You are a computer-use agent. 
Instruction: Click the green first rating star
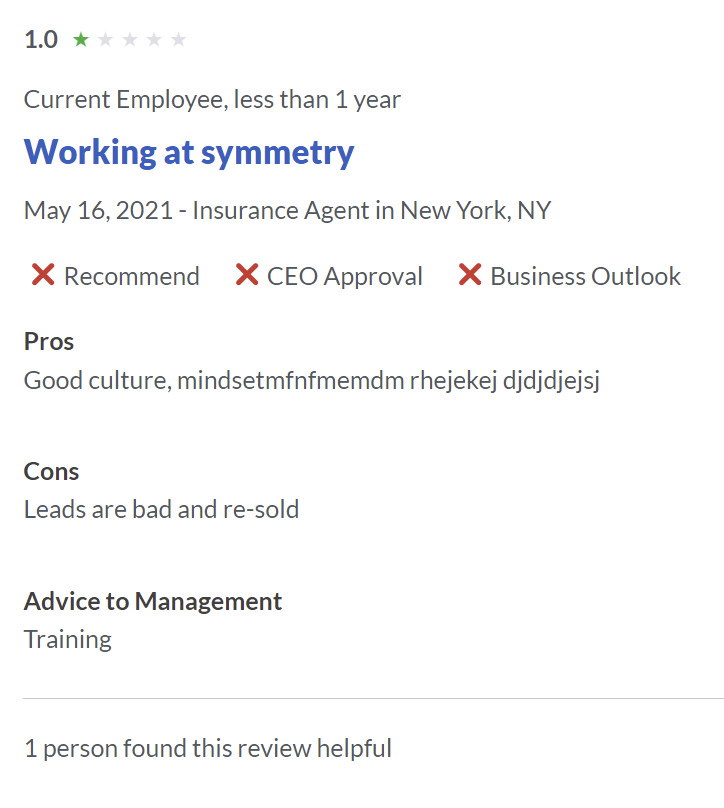(81, 39)
